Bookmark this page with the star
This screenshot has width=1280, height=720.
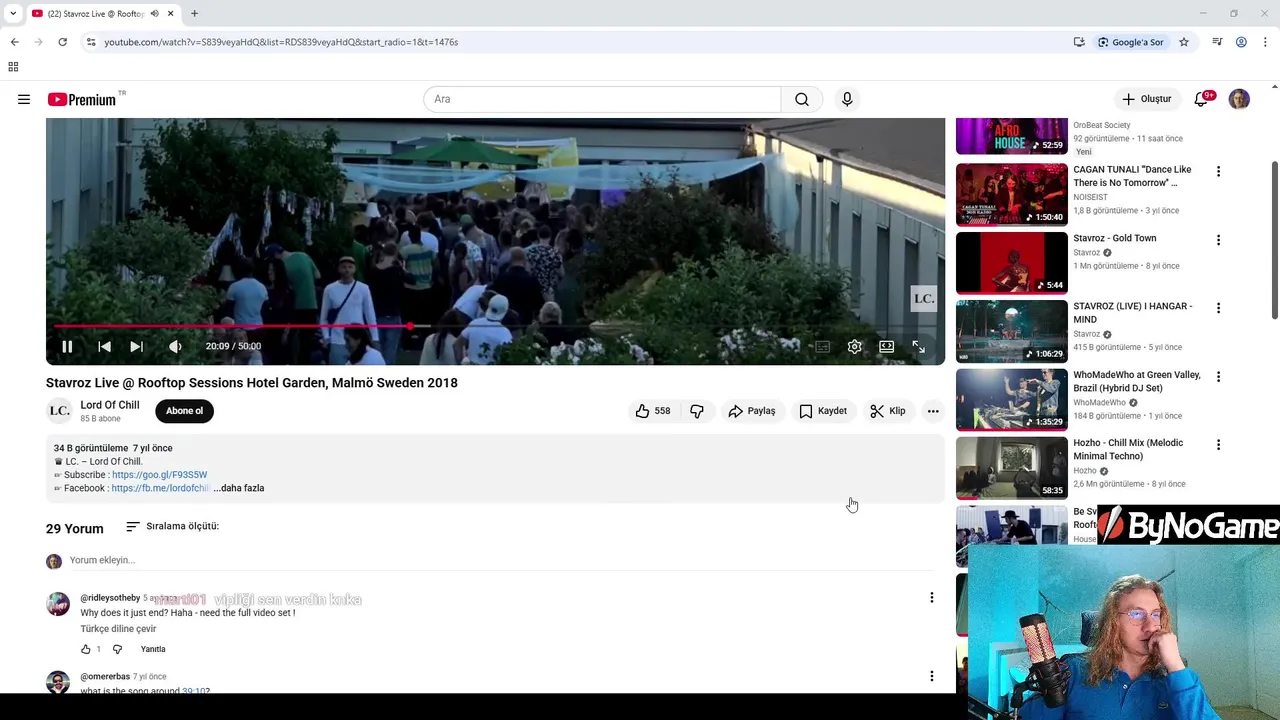(x=1183, y=42)
